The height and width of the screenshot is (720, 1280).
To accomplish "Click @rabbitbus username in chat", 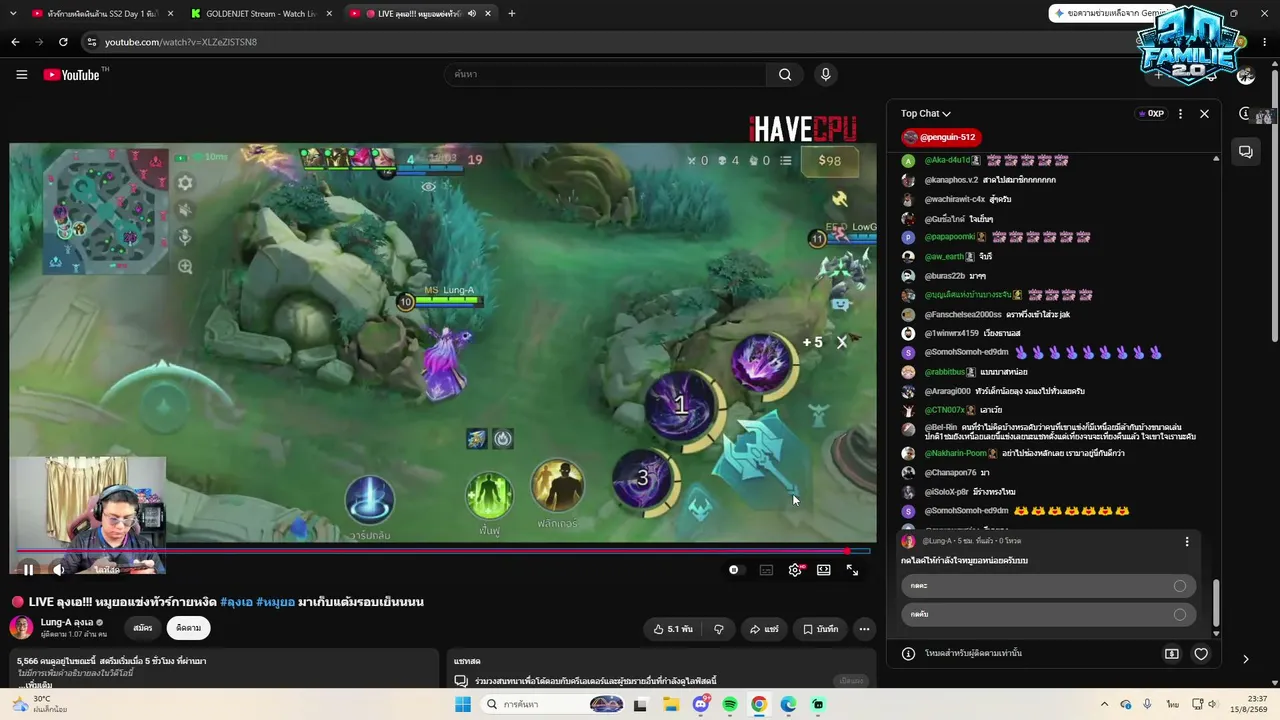I will point(946,372).
